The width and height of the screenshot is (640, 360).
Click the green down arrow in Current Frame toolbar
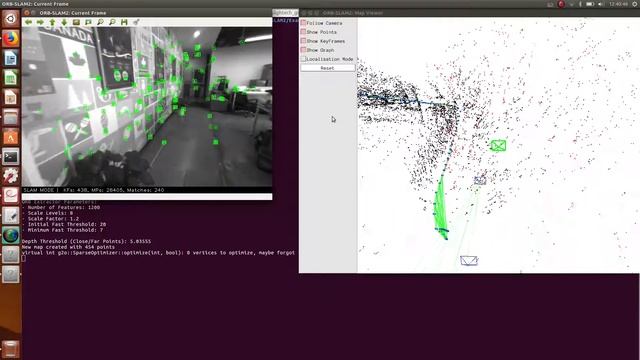[64, 22]
